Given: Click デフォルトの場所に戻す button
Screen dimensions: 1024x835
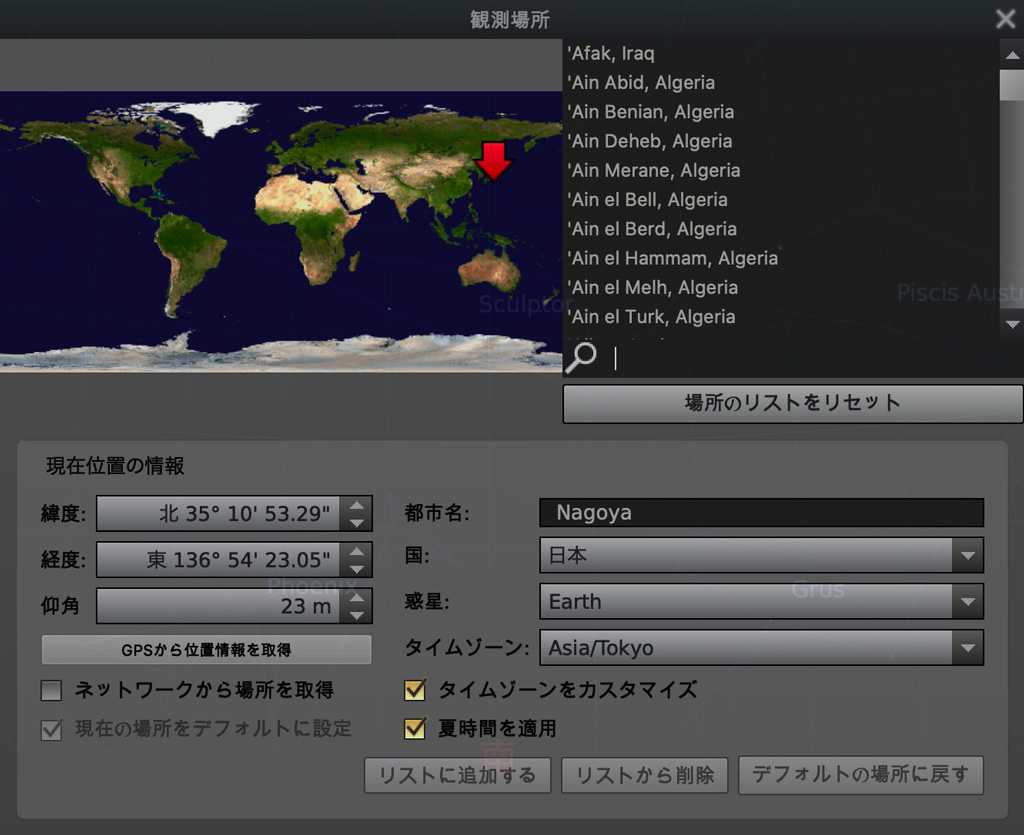Looking at the screenshot, I should click(x=861, y=775).
